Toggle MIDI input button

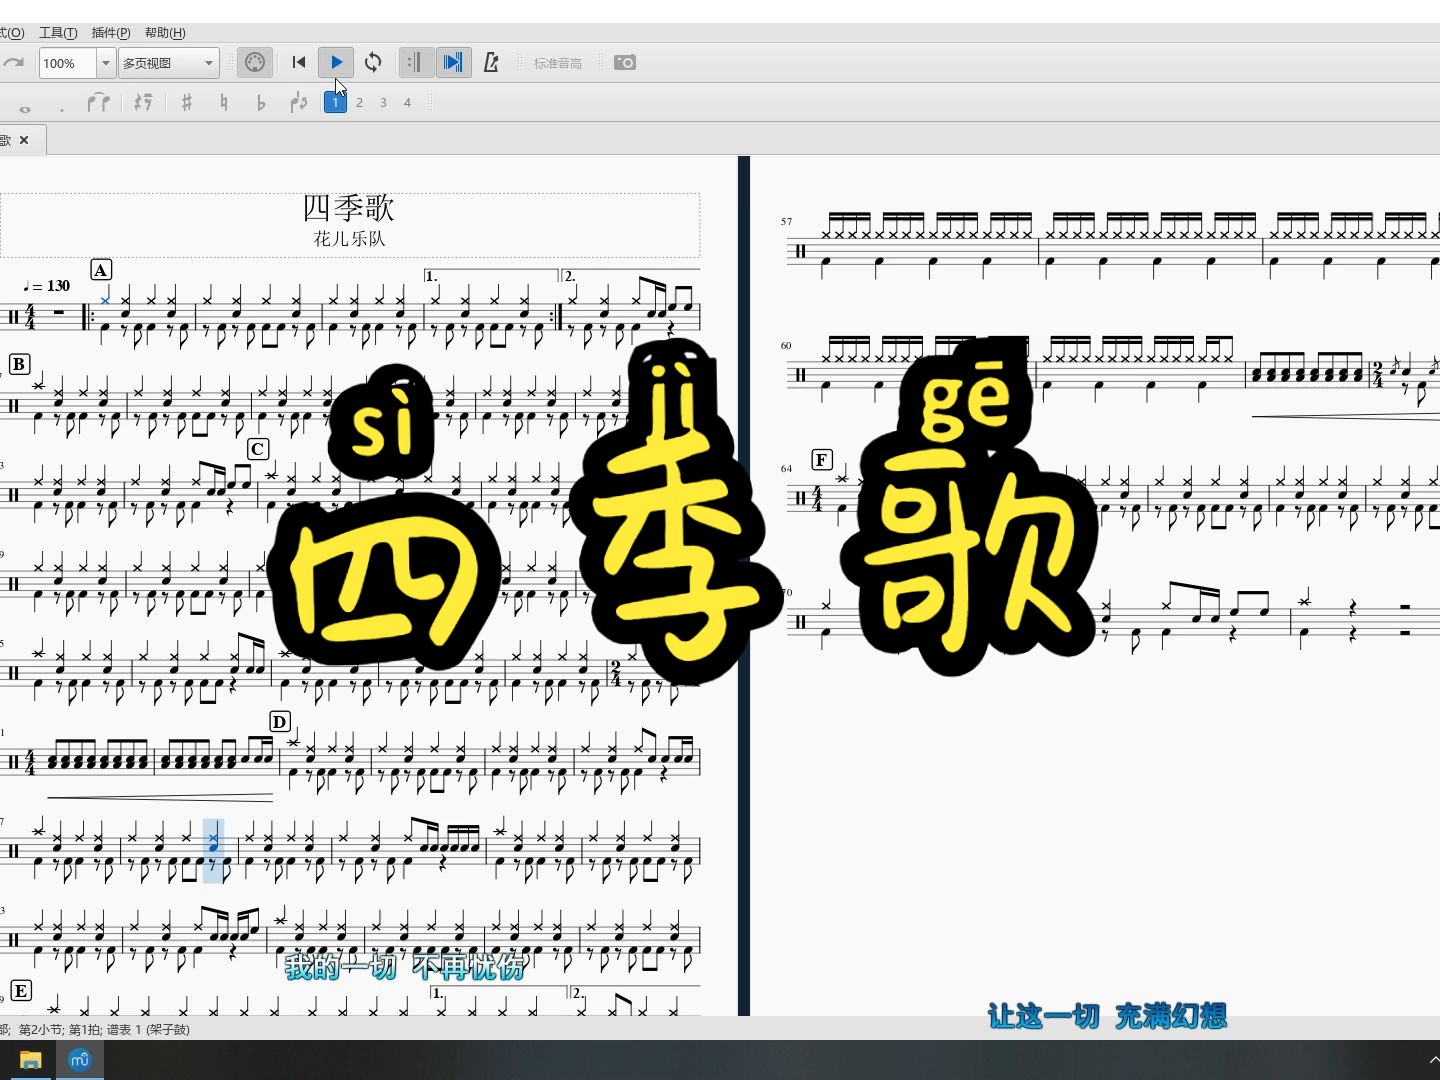(x=255, y=63)
